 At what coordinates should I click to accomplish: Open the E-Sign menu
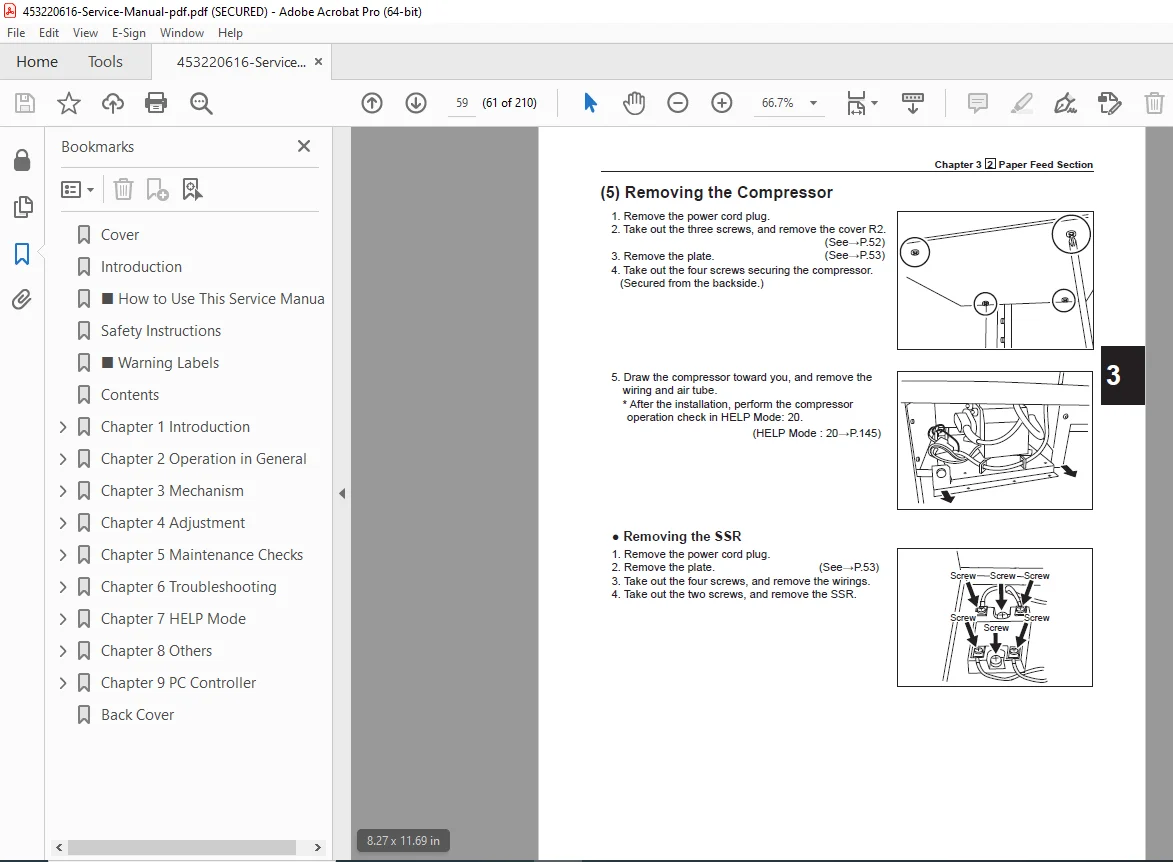tap(129, 33)
